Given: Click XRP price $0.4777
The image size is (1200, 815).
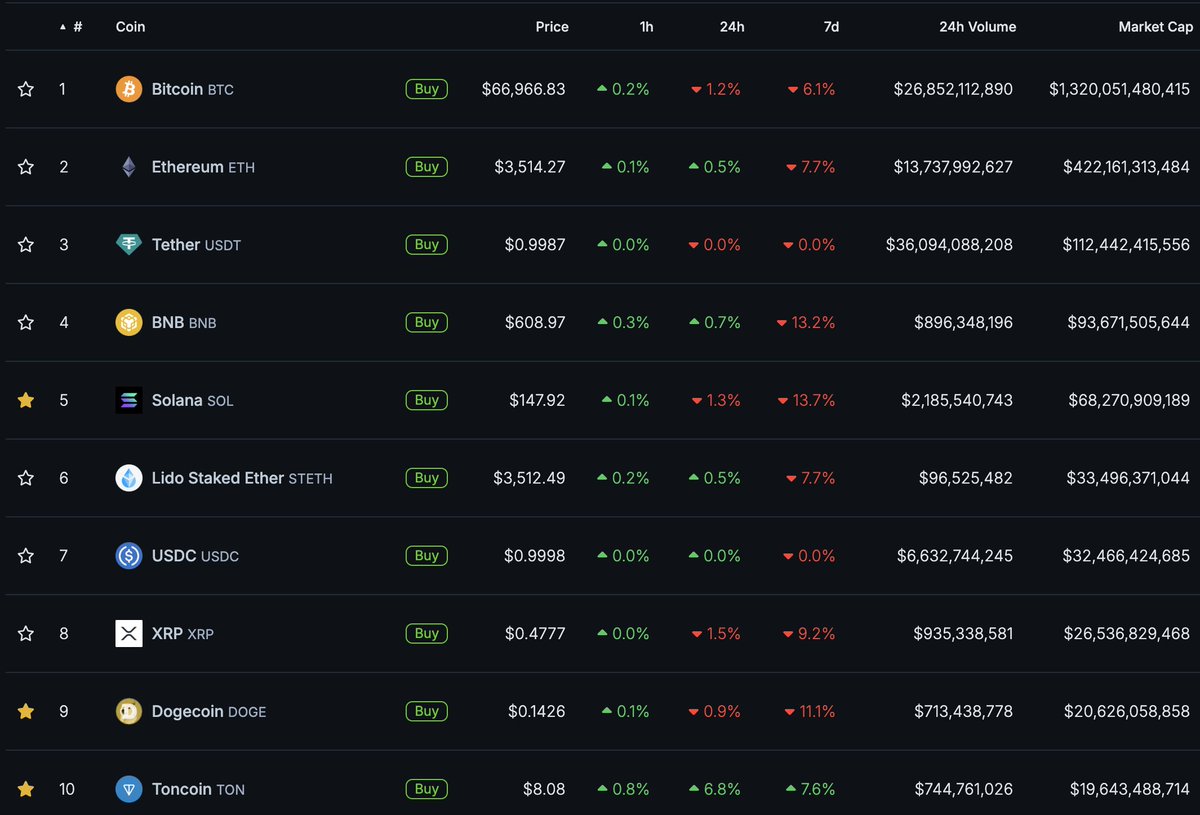Looking at the screenshot, I should [535, 633].
